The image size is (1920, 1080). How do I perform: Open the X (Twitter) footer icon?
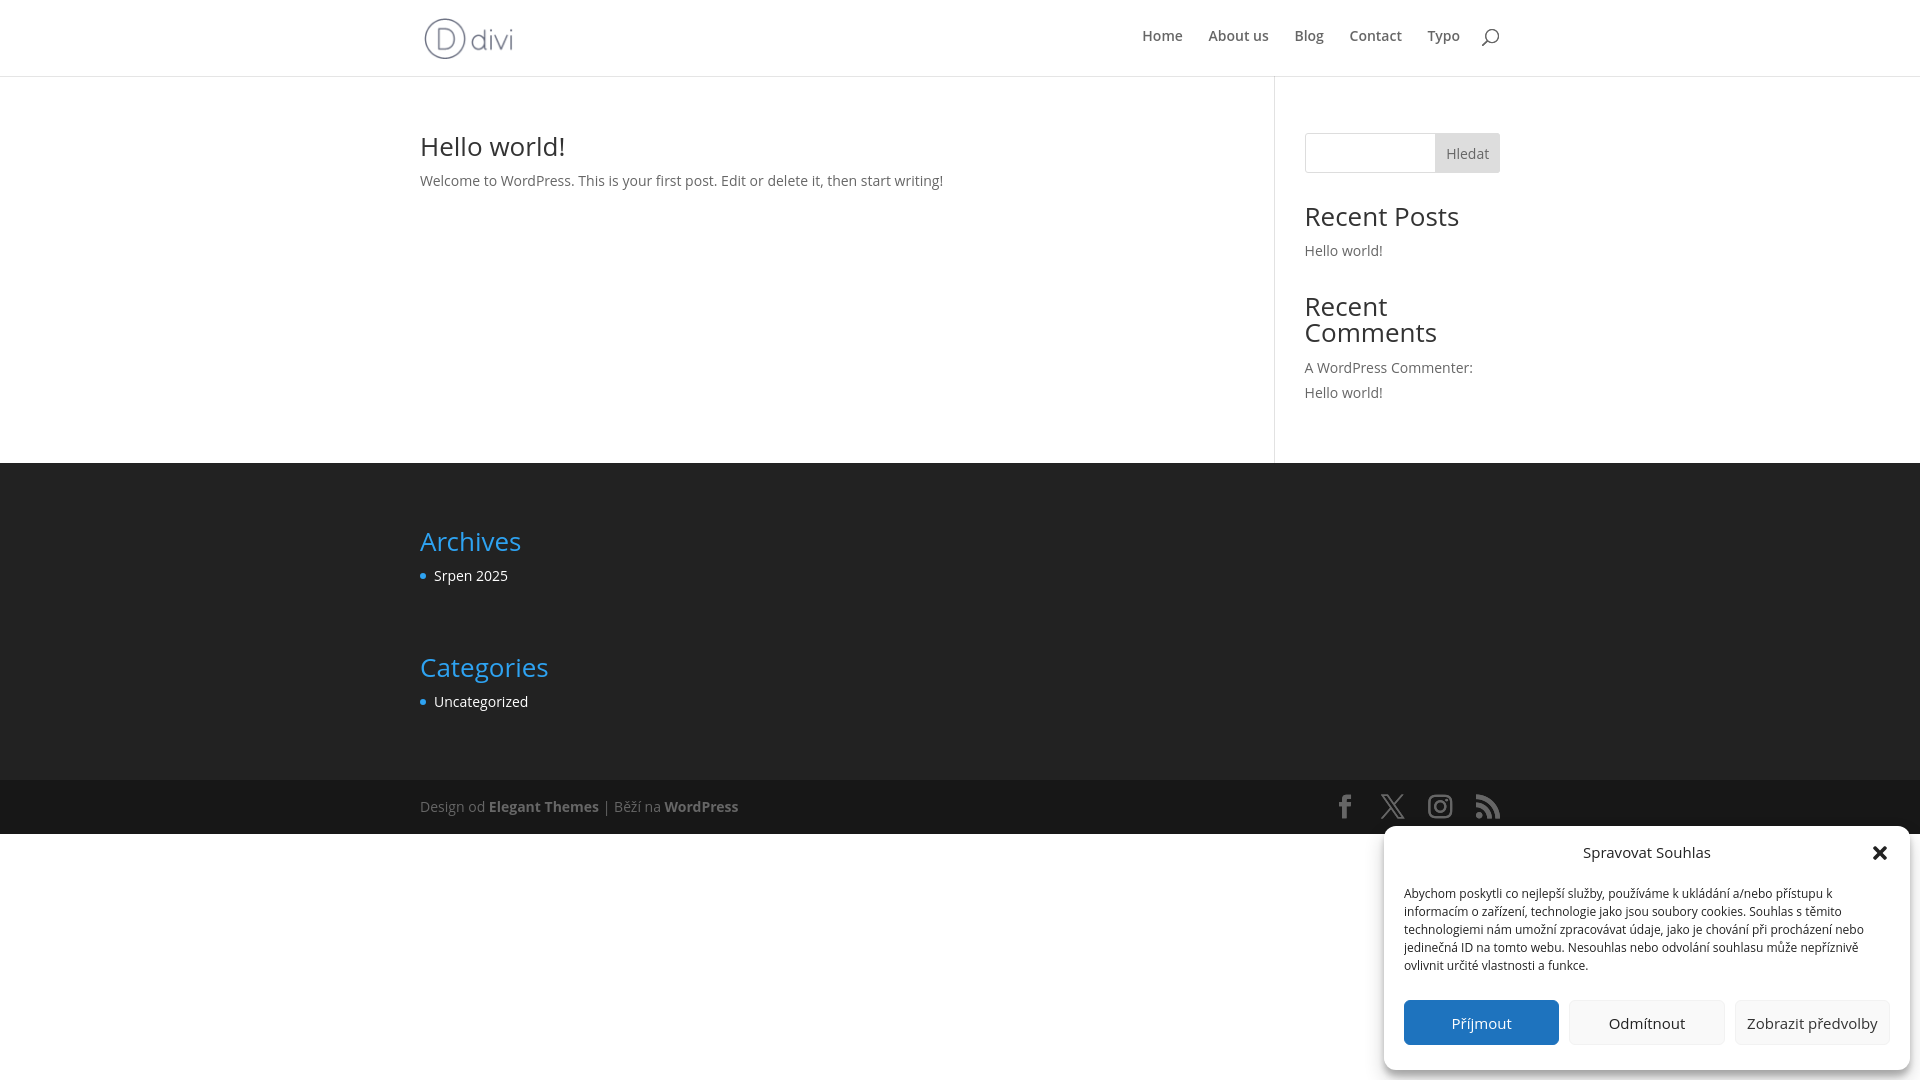tap(1392, 807)
